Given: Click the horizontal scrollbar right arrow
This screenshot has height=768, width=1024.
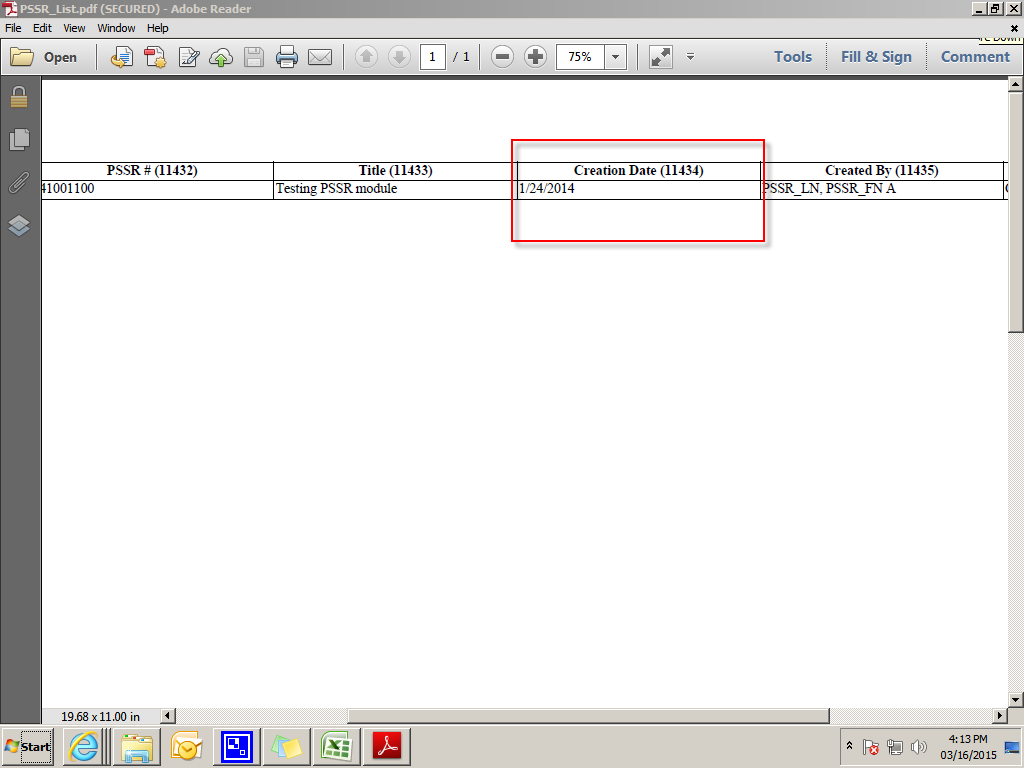Looking at the screenshot, I should pos(1000,716).
